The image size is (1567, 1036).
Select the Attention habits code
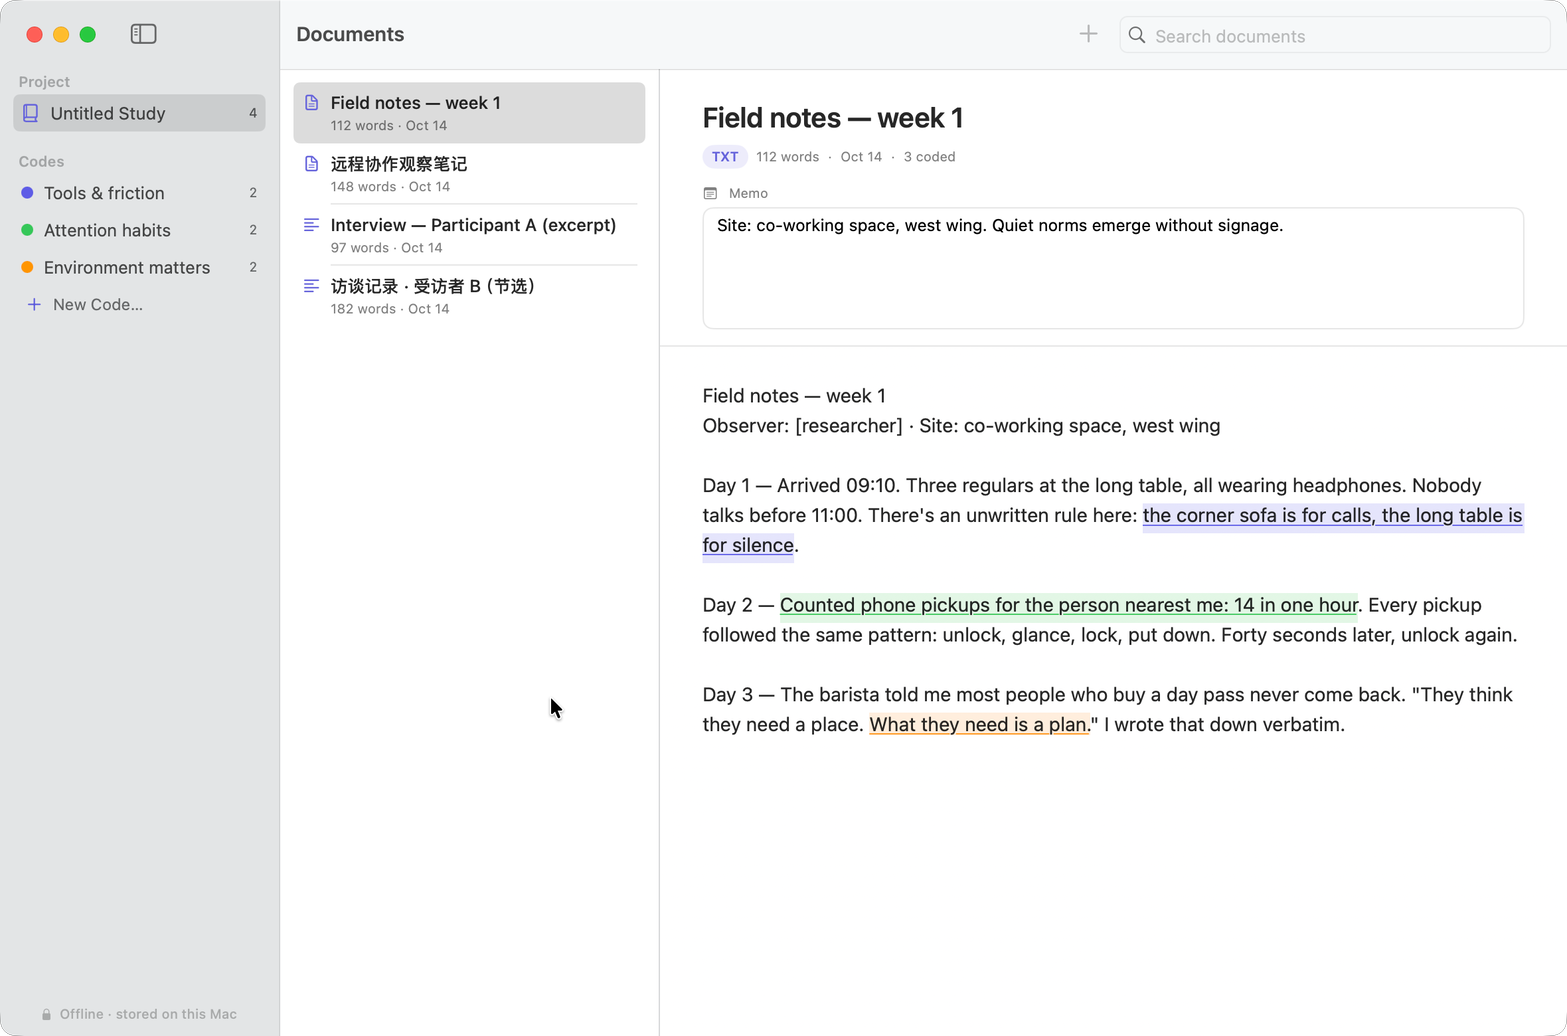click(139, 230)
